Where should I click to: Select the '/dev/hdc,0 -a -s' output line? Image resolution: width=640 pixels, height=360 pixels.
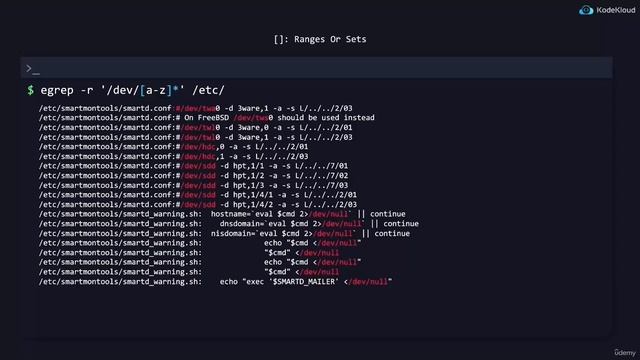tap(173, 147)
